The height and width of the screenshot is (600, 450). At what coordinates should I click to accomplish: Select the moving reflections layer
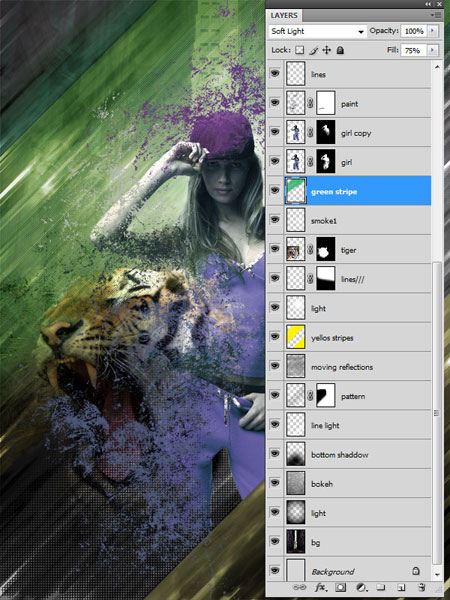(x=357, y=367)
